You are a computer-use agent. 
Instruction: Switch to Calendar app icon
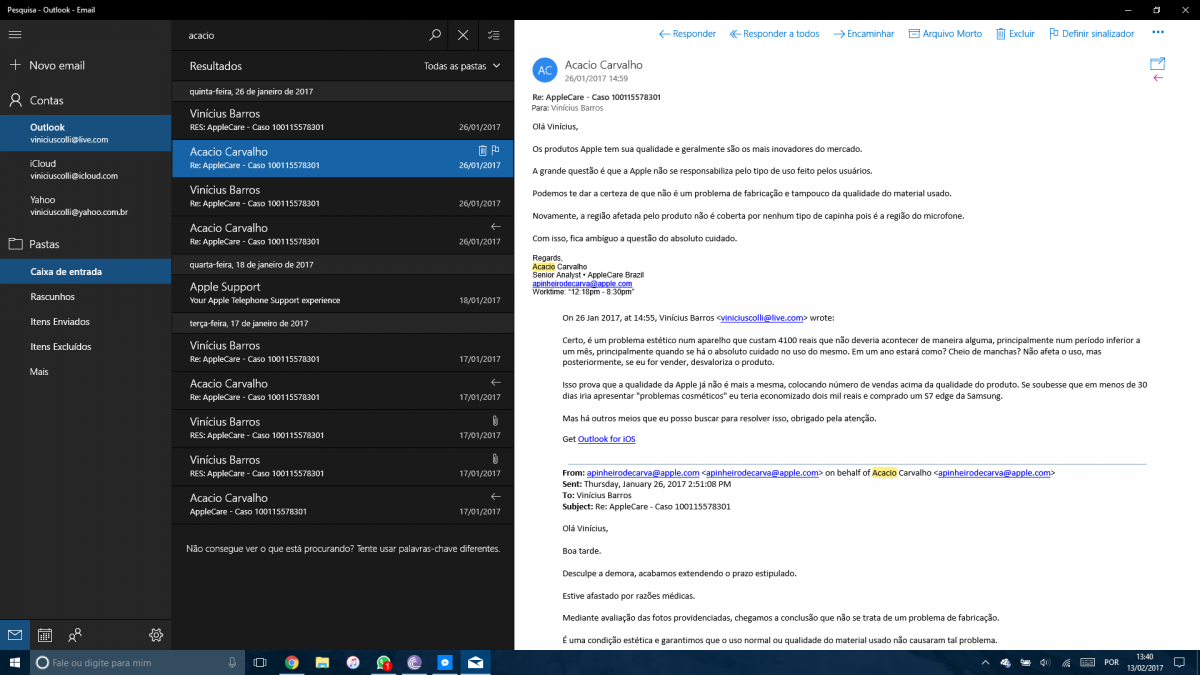tap(45, 635)
